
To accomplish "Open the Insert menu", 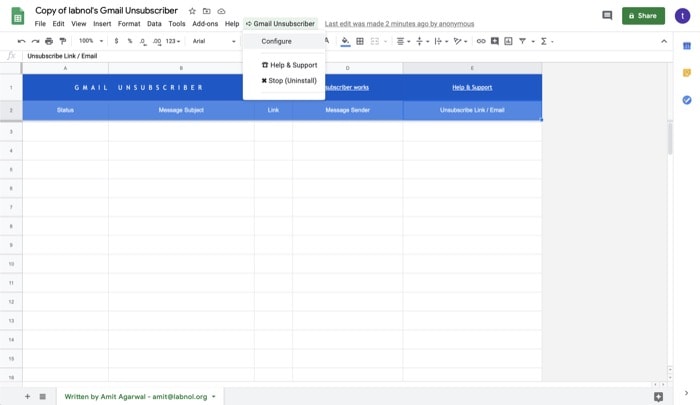I will point(102,24).
